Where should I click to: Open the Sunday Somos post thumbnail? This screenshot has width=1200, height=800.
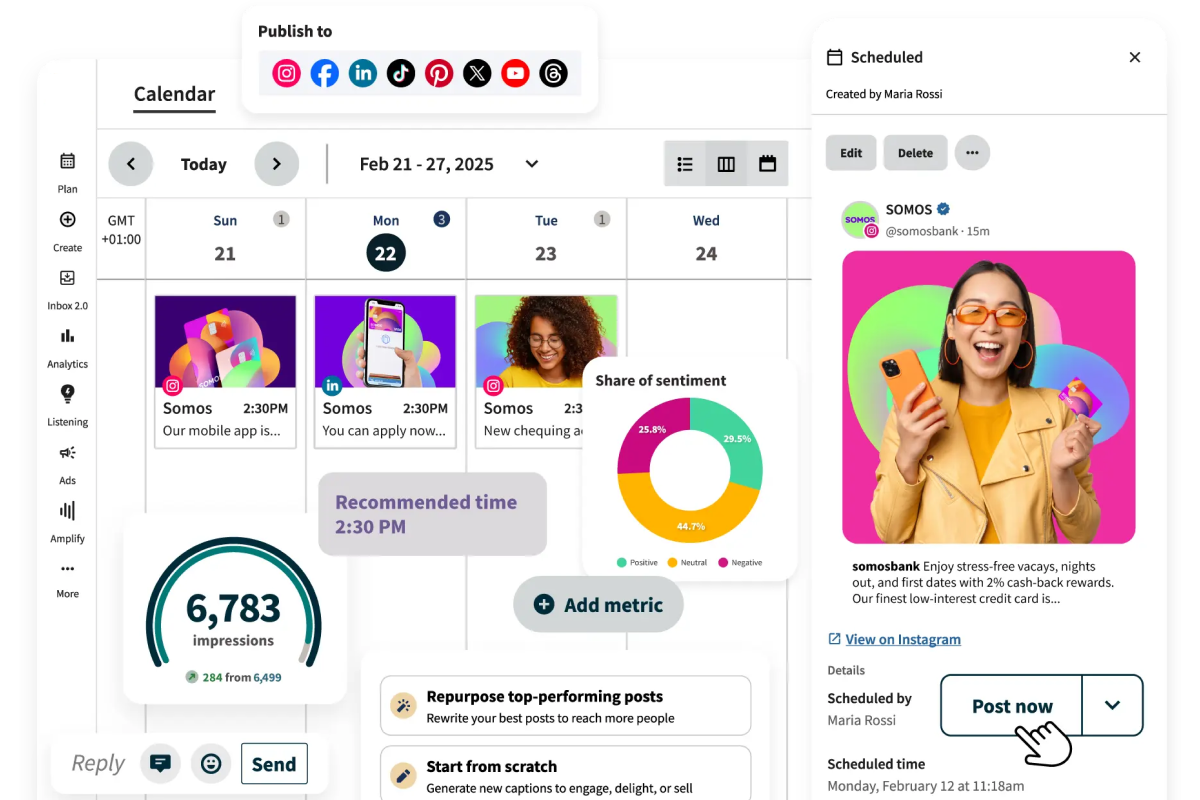225,342
